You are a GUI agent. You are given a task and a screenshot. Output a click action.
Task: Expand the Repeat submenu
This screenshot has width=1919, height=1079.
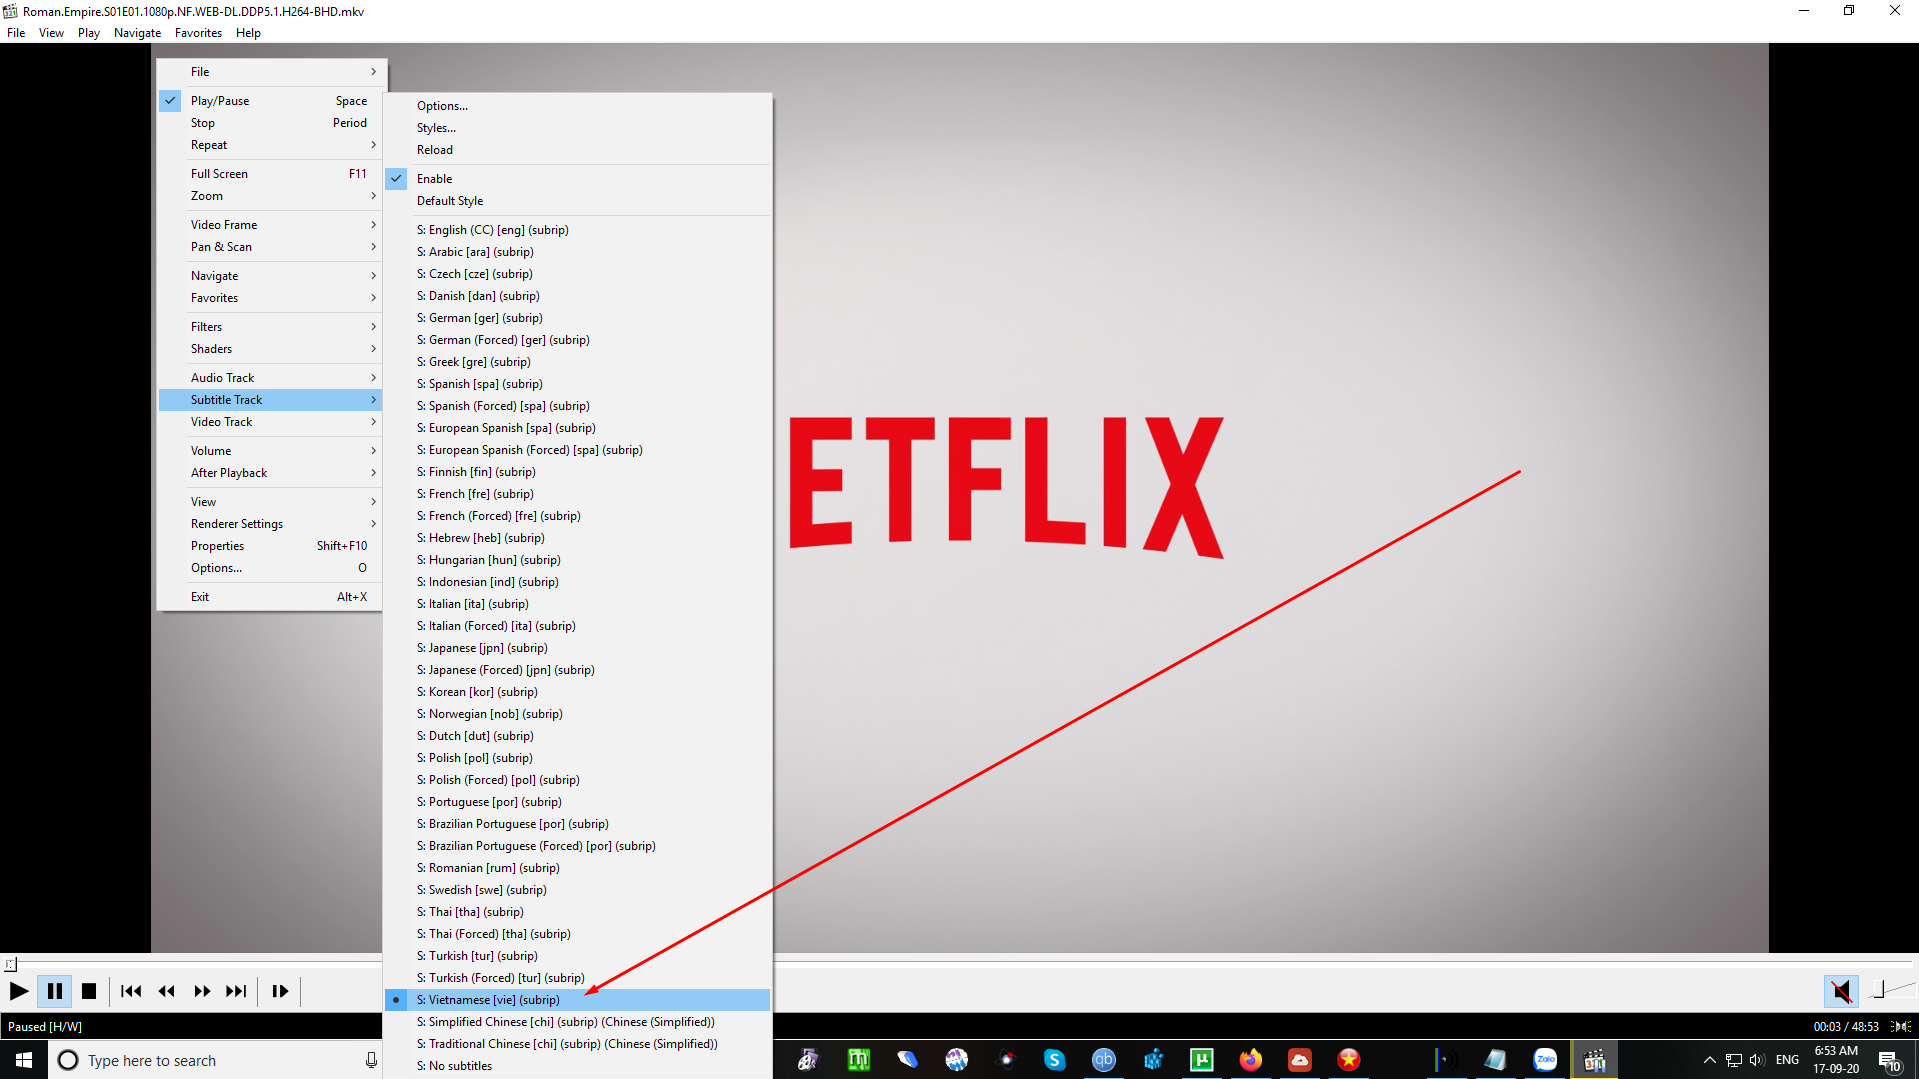tap(271, 145)
